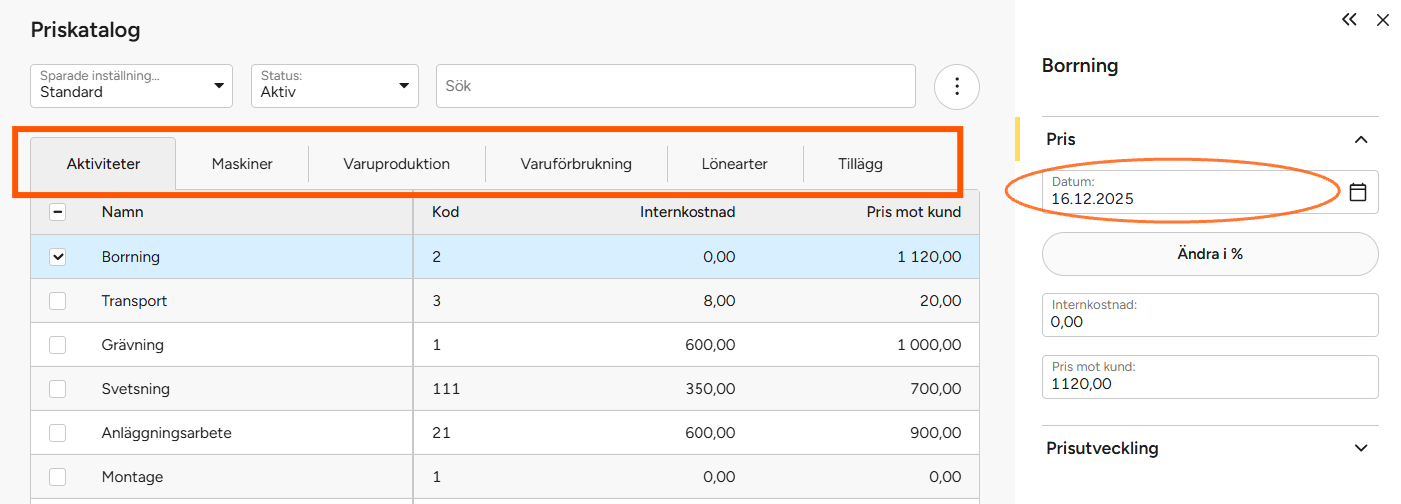Viewport: 1401px width, 504px height.
Task: Switch to the Maskiner tab
Action: 242,164
